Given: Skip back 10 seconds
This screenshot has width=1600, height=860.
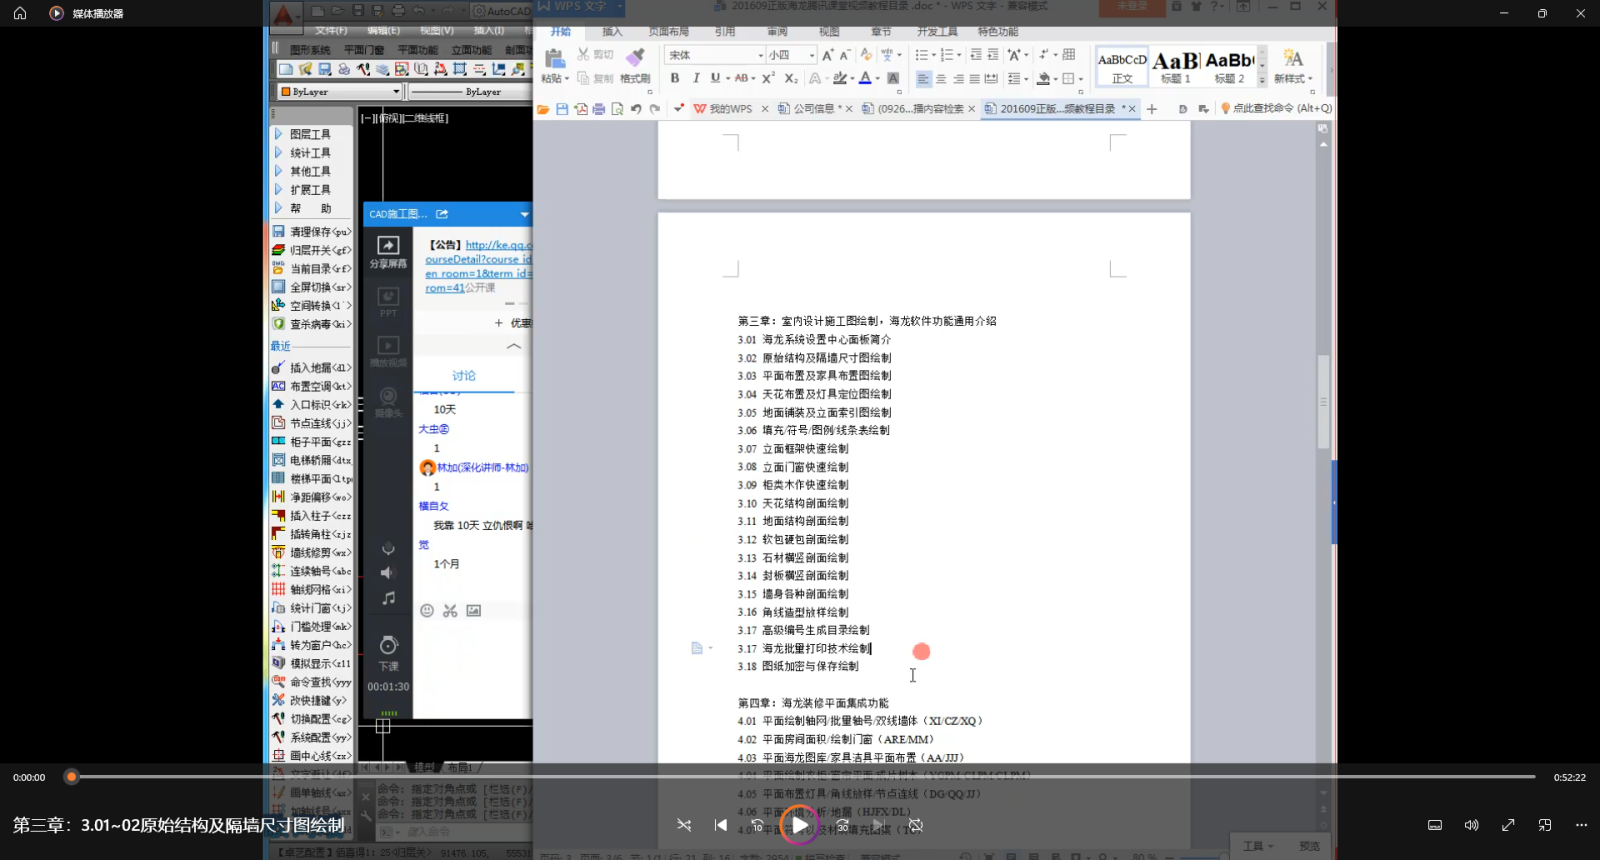Looking at the screenshot, I should point(757,825).
